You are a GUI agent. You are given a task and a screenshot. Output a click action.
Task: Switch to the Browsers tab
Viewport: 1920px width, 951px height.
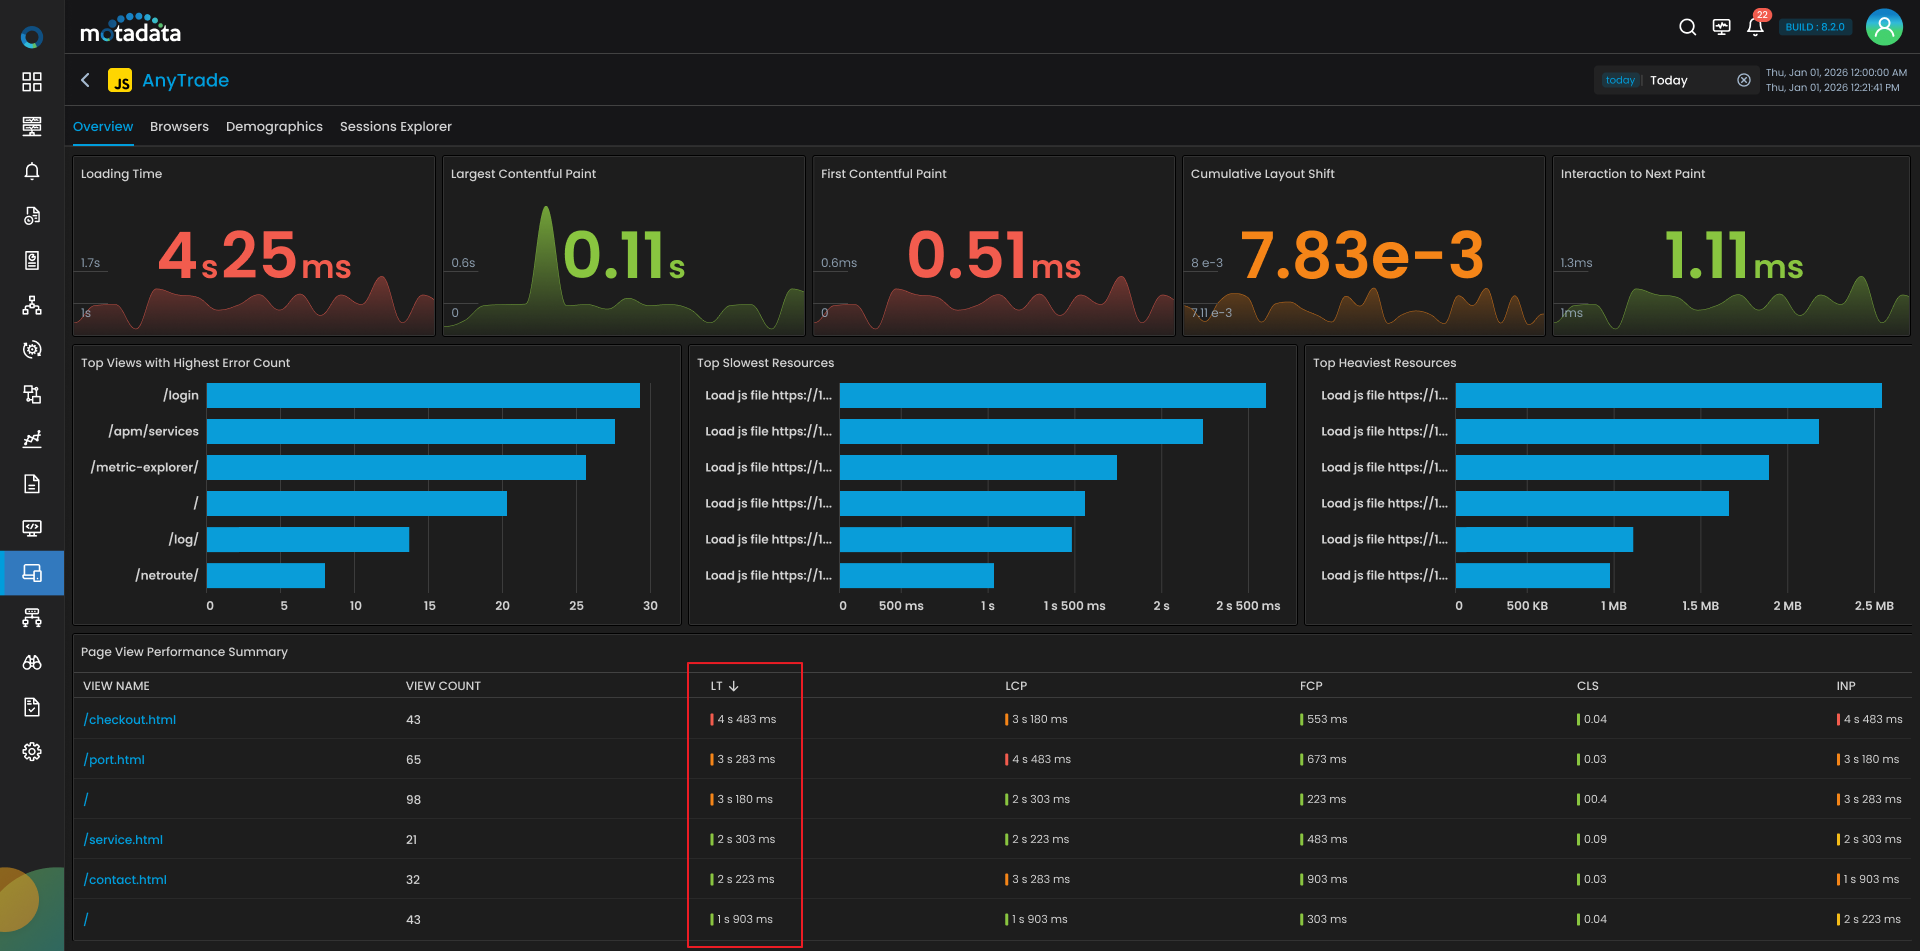point(179,127)
